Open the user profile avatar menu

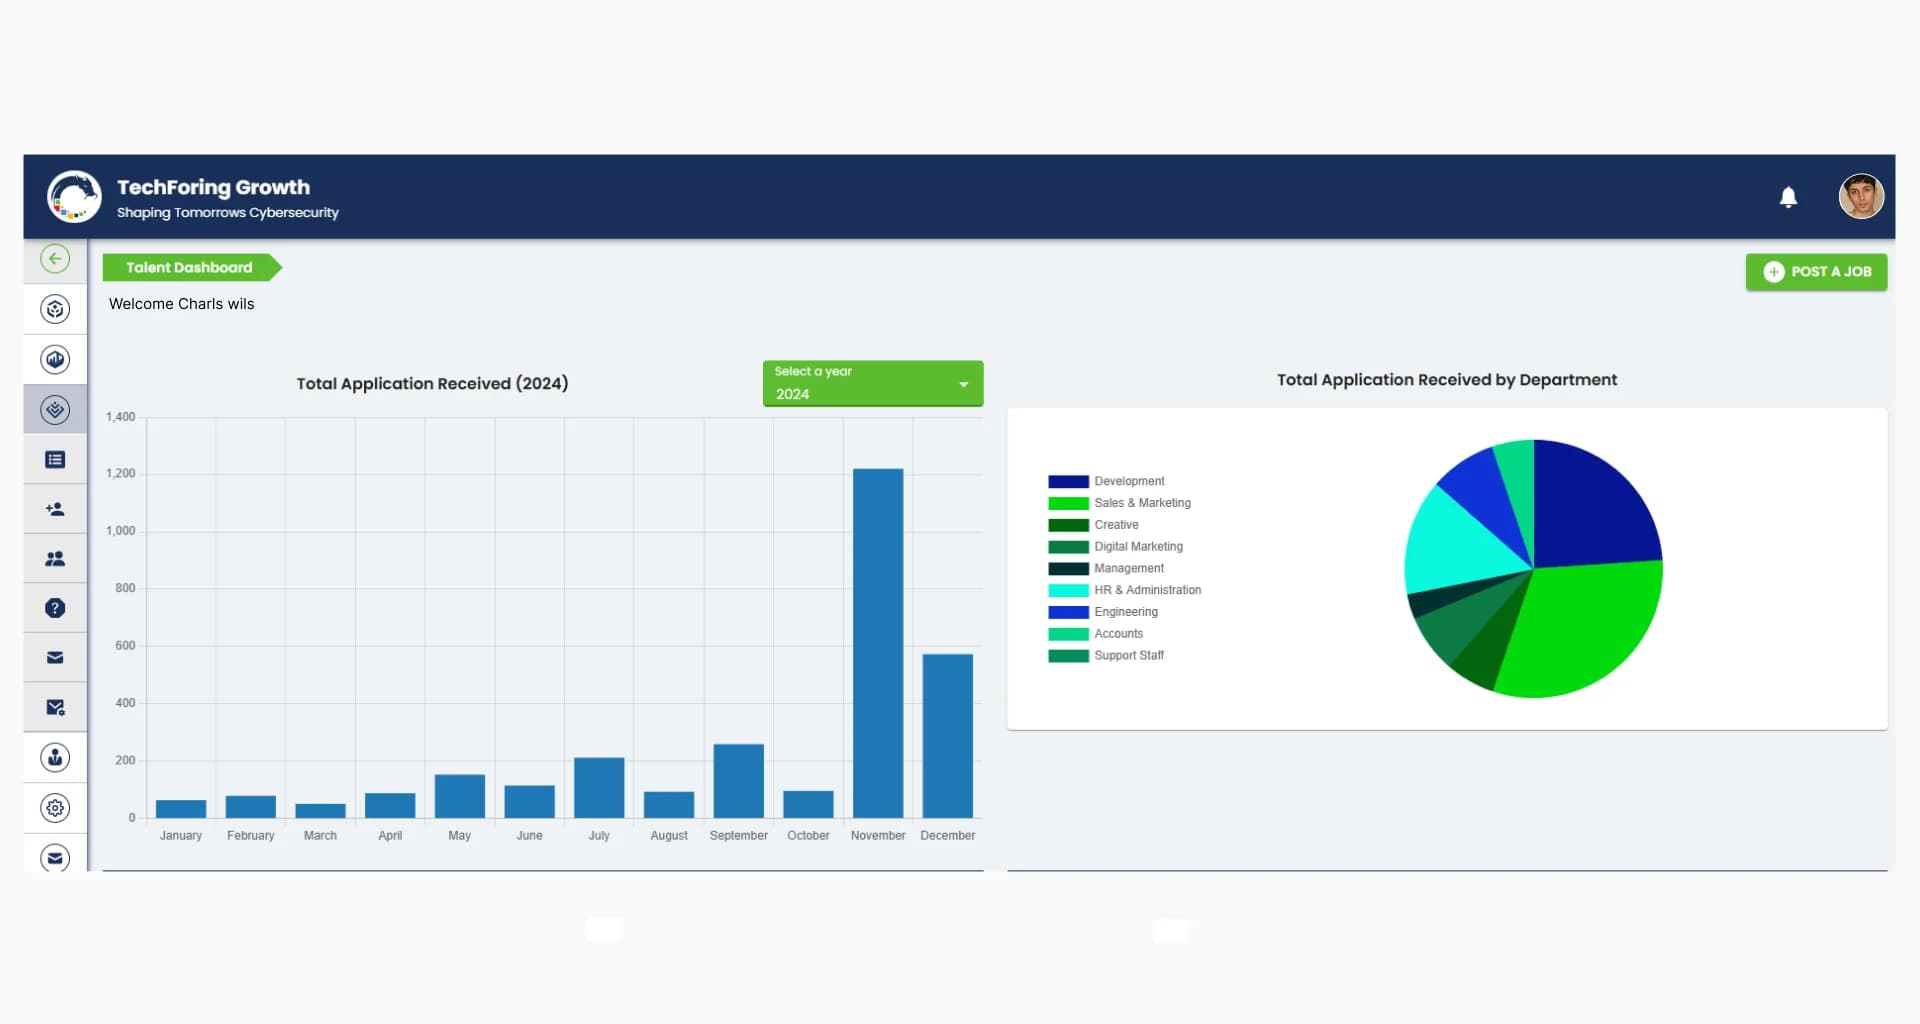pyautogui.click(x=1860, y=196)
